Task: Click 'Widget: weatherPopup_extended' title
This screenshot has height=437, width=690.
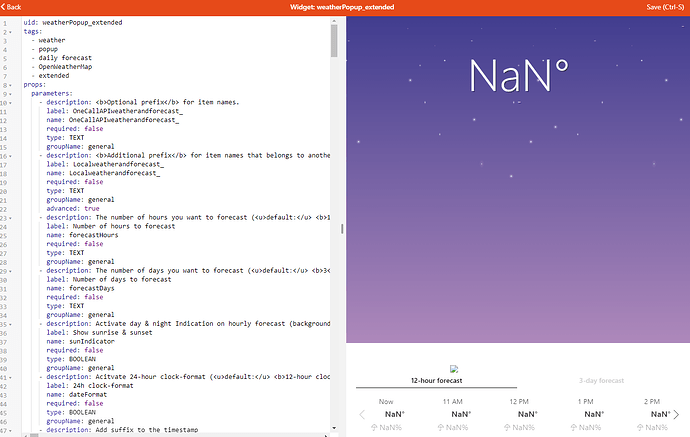Action: [x=342, y=7]
